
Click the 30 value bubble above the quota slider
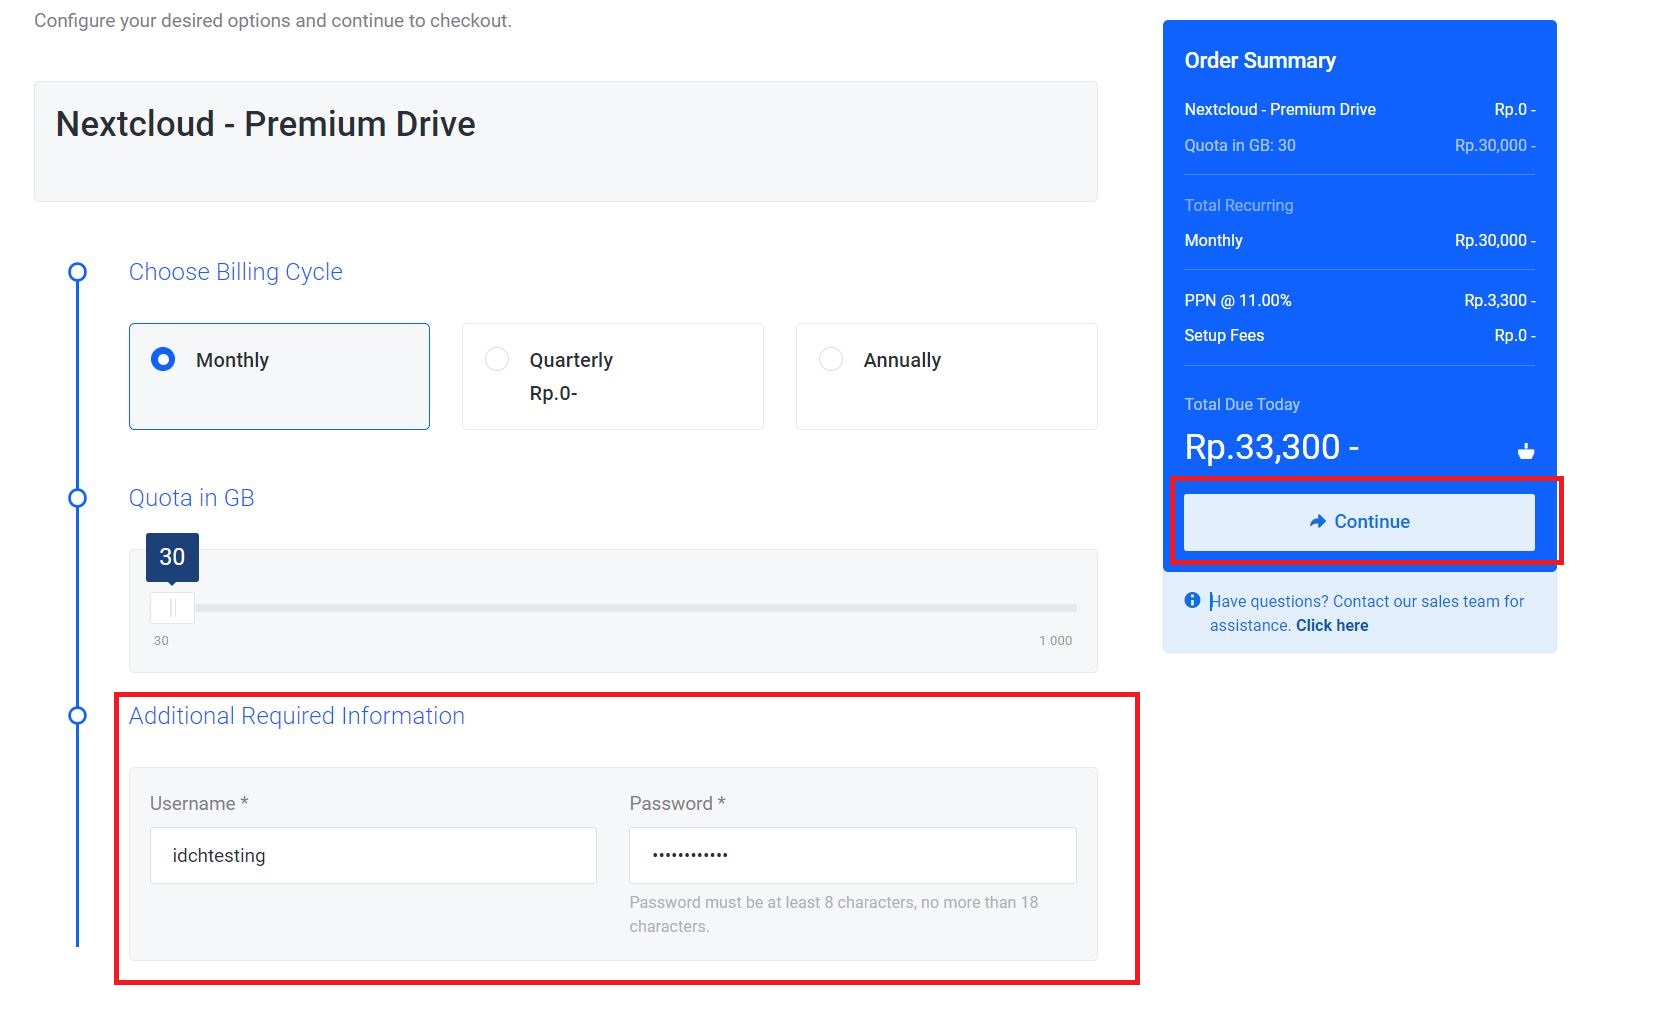pyautogui.click(x=171, y=557)
